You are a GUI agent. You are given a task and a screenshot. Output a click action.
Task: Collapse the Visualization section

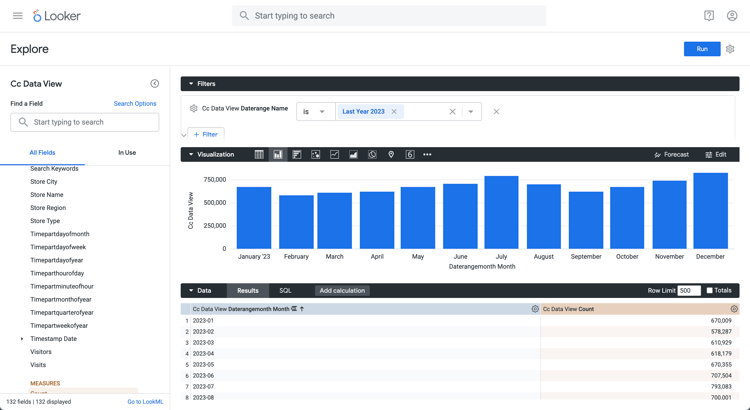pyautogui.click(x=191, y=155)
